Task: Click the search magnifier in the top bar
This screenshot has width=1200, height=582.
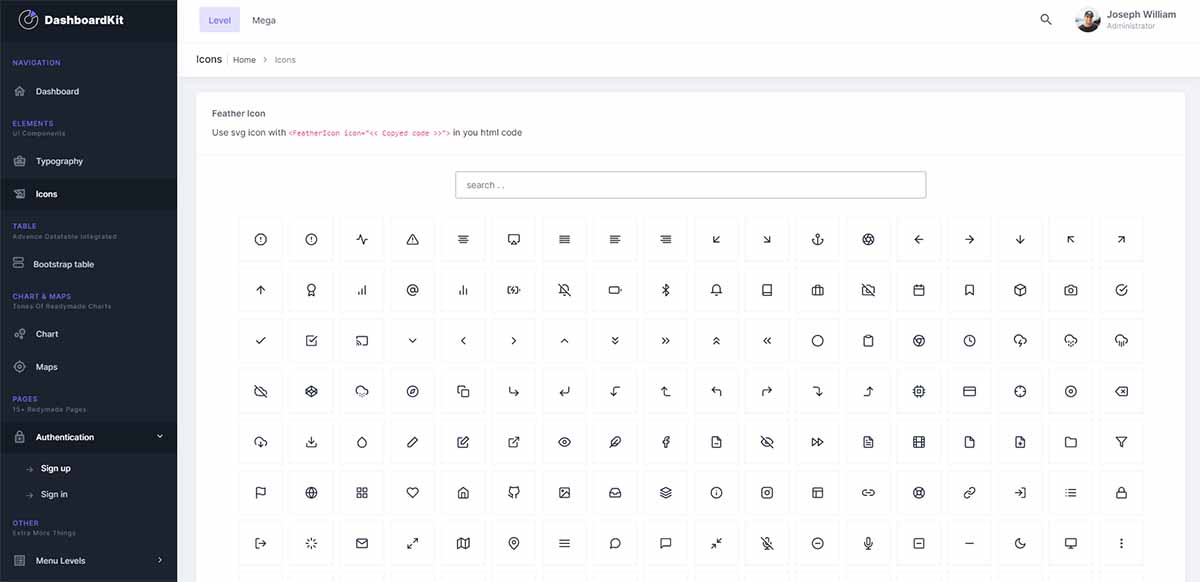Action: (1045, 19)
